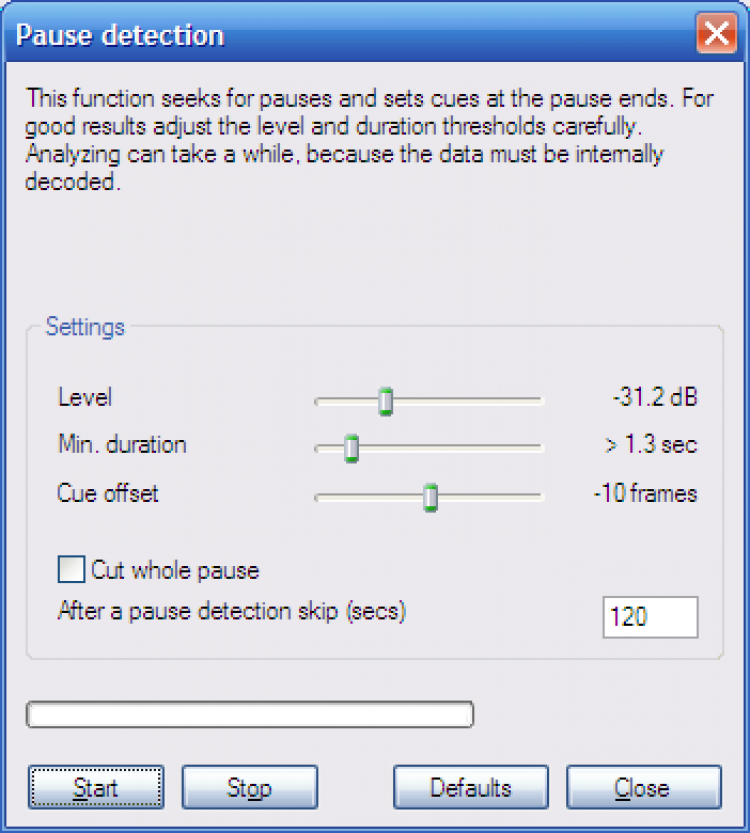Focus the pause skip seconds input field
This screenshot has height=833, width=750.
[x=650, y=617]
